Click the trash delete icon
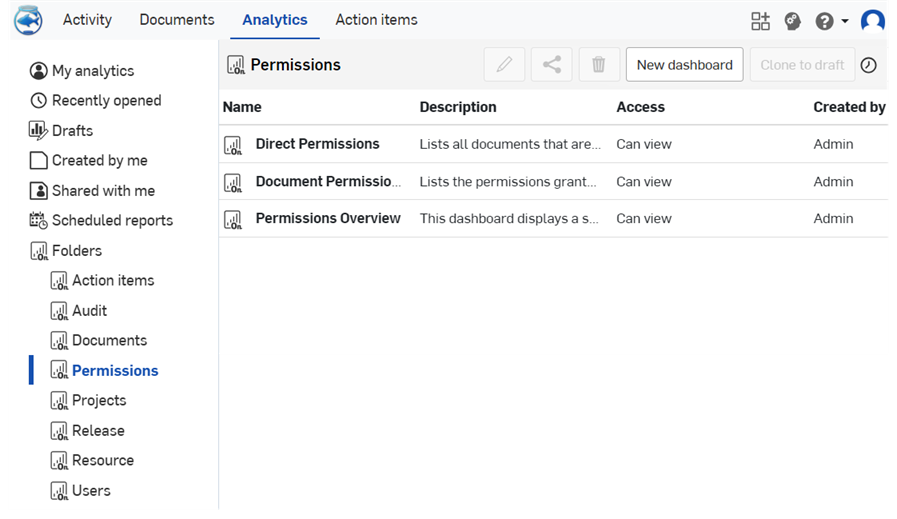897x519 pixels. click(599, 65)
